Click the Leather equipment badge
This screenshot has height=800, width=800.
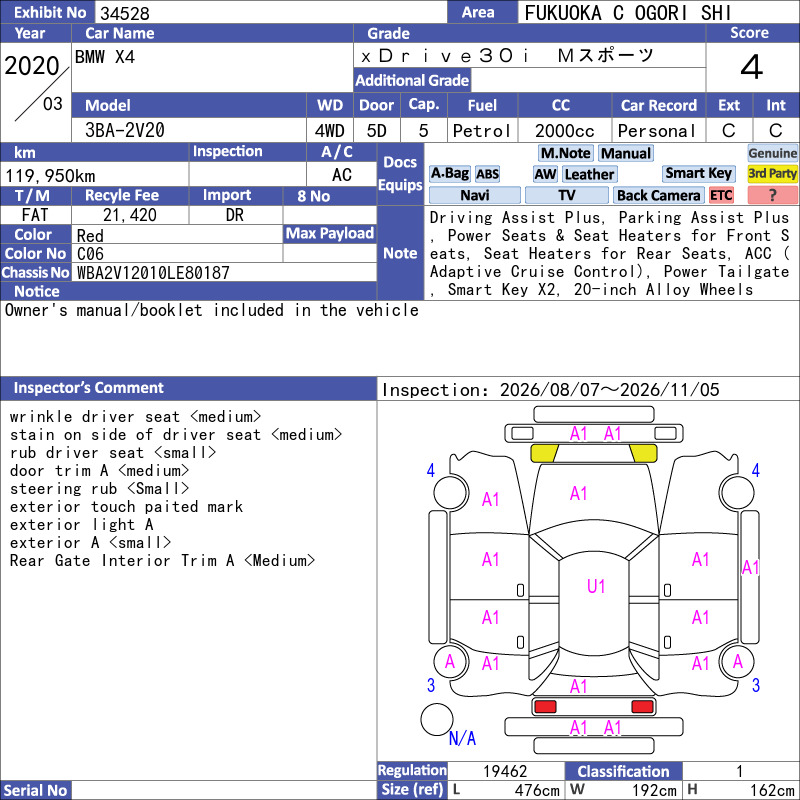point(589,174)
